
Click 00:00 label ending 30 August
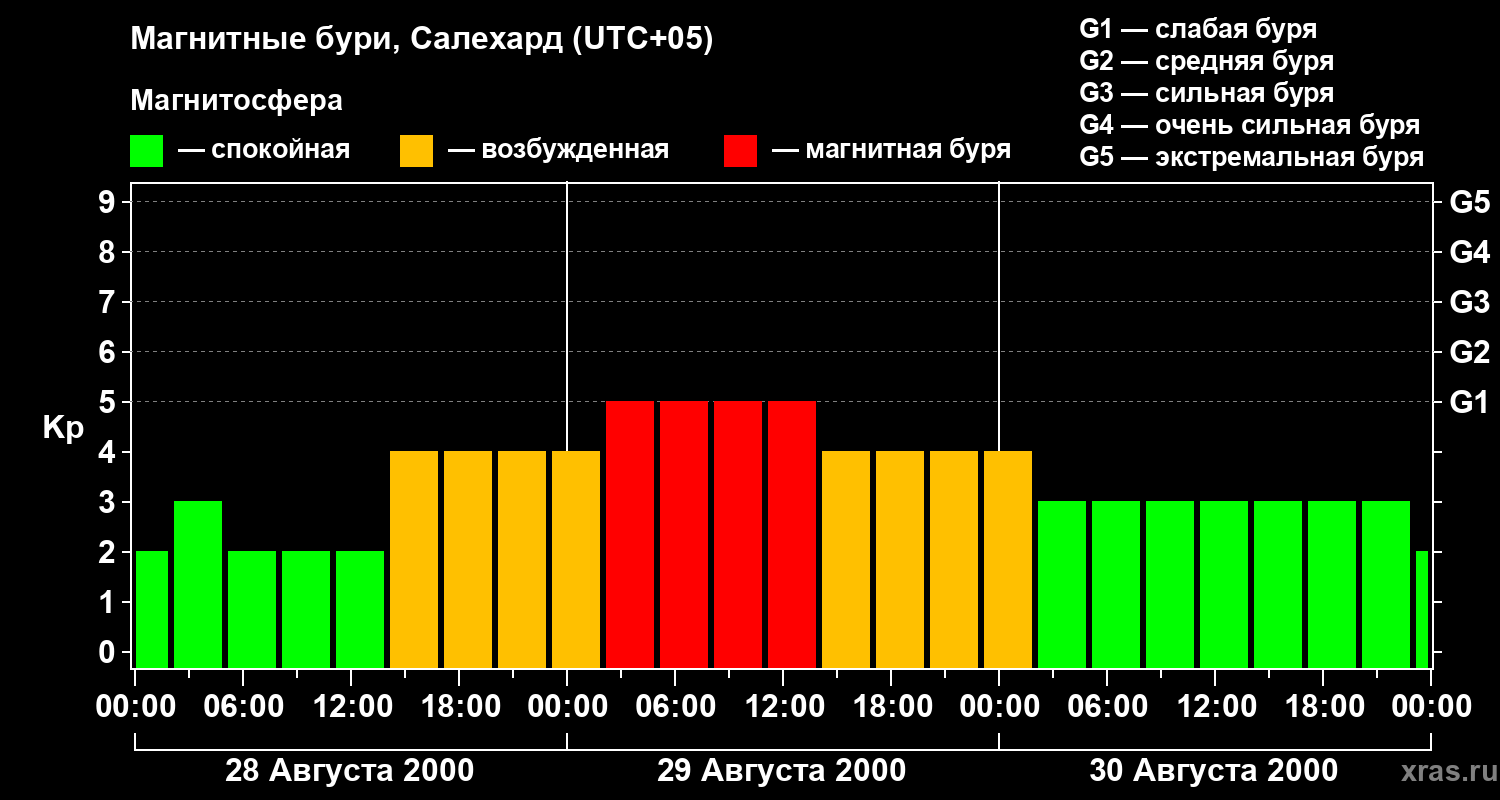point(1431,706)
